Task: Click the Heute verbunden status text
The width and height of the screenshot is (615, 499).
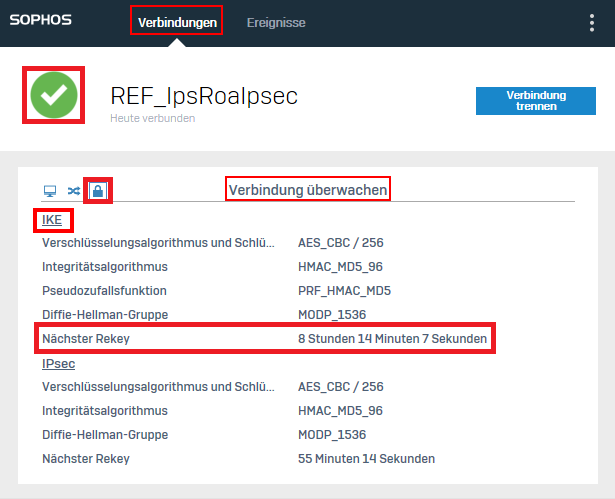Action: [x=152, y=118]
